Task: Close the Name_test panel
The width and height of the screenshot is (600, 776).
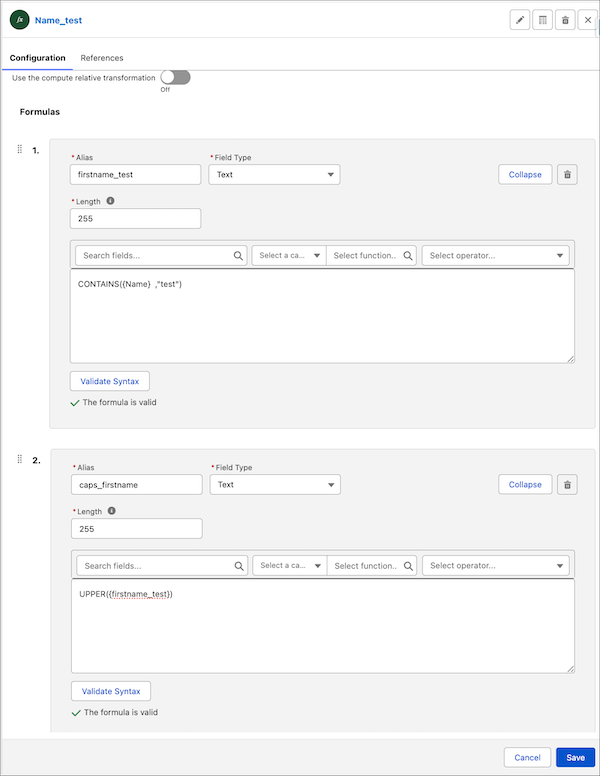Action: coord(588,20)
